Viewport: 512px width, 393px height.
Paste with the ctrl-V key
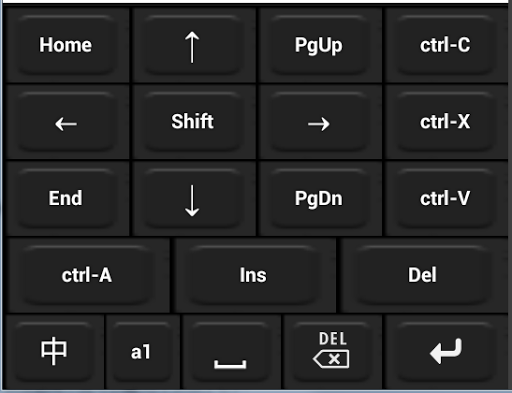coord(446,199)
